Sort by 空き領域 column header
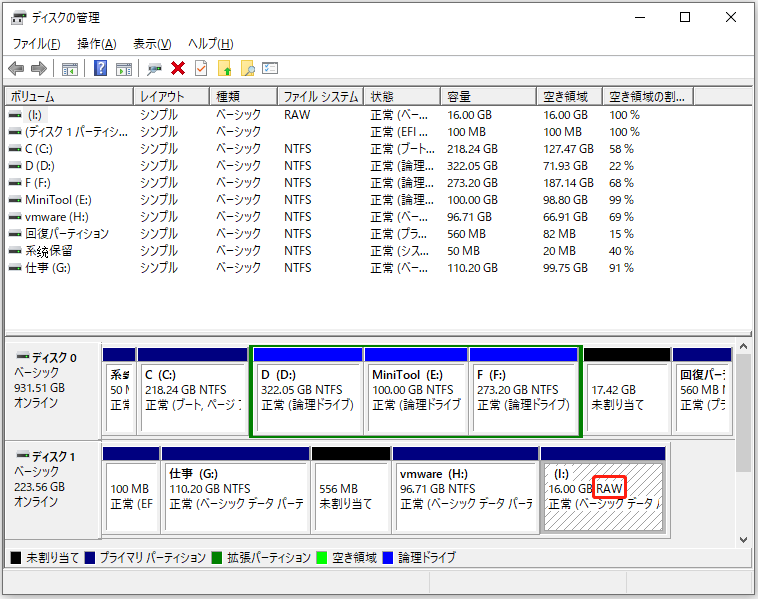 (569, 97)
